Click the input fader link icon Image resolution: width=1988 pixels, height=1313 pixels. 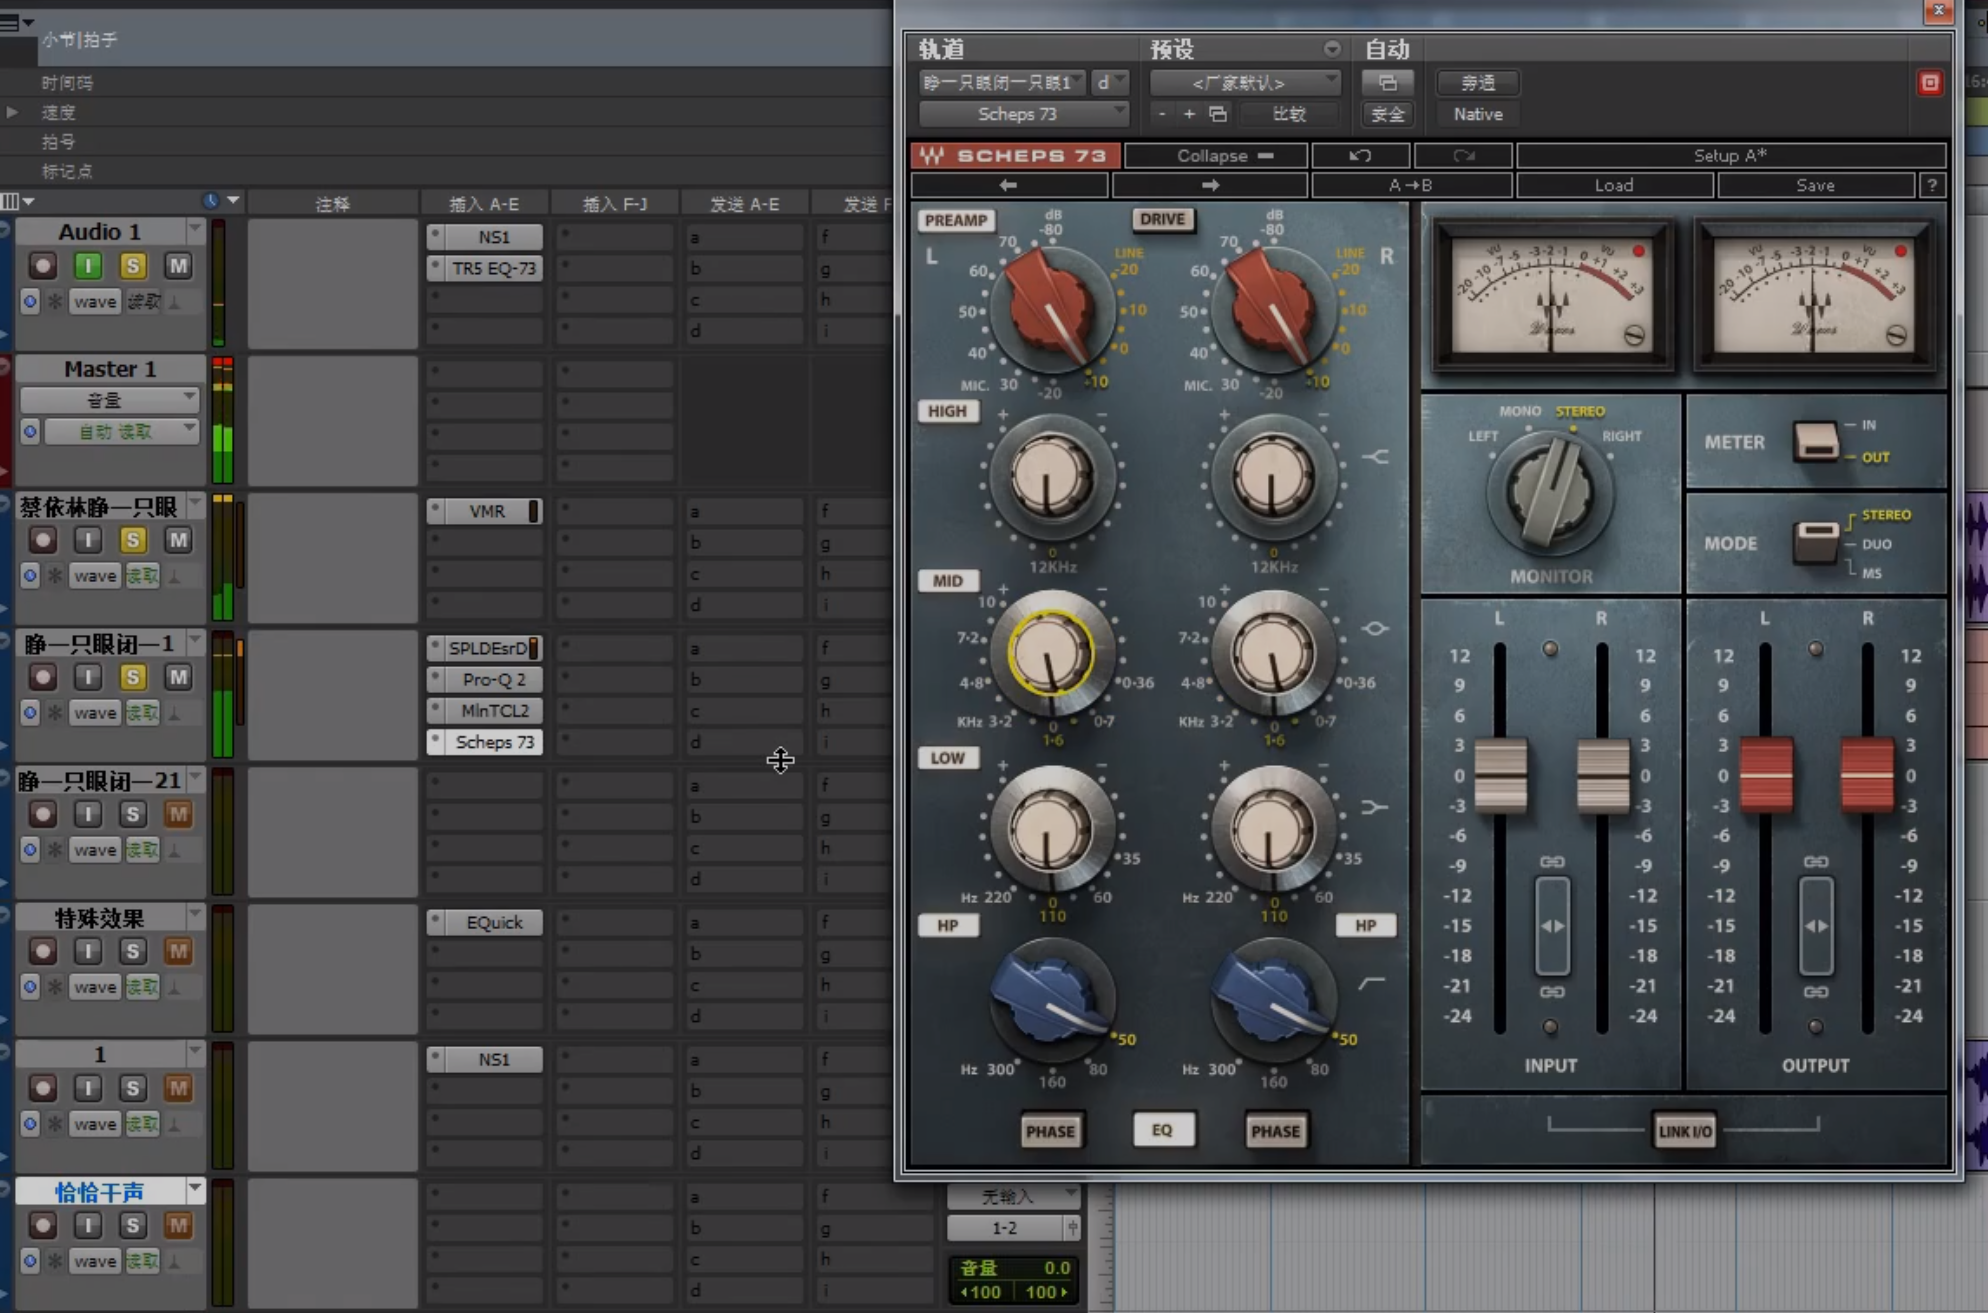1552,862
